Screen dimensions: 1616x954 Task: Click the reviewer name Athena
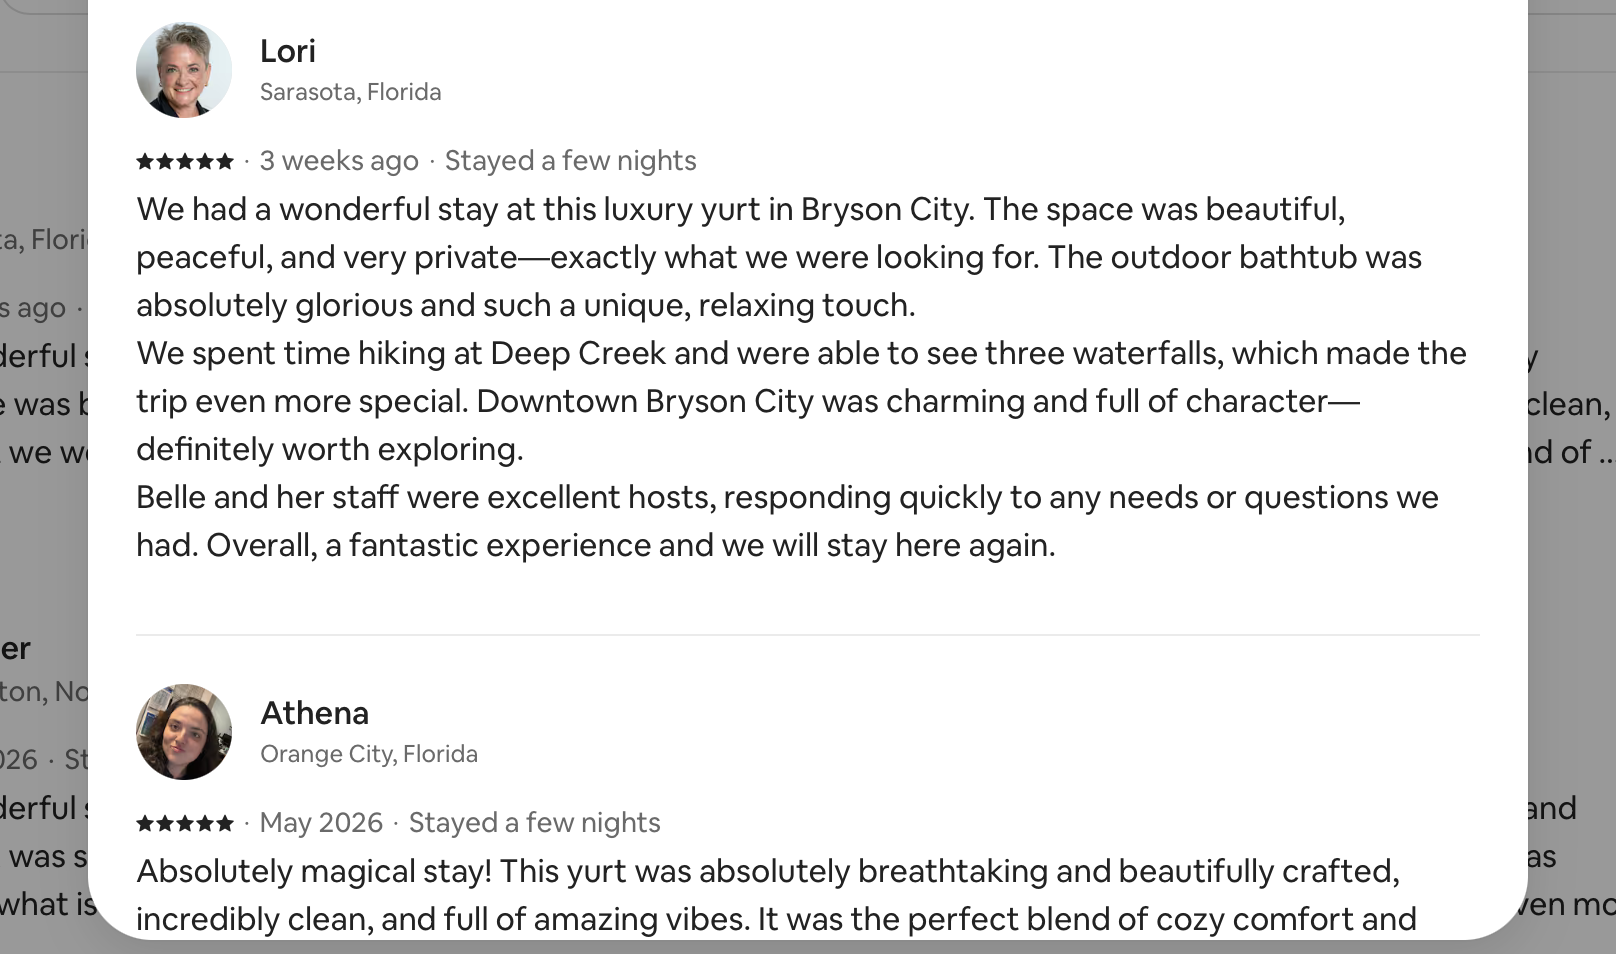pos(314,713)
